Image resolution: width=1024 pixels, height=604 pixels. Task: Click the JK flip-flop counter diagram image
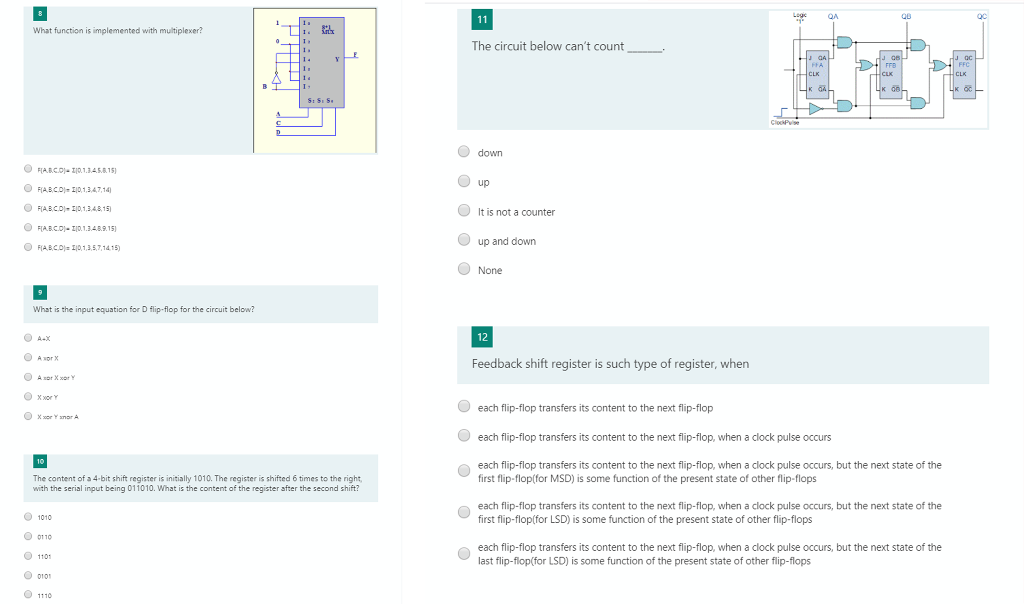click(878, 65)
